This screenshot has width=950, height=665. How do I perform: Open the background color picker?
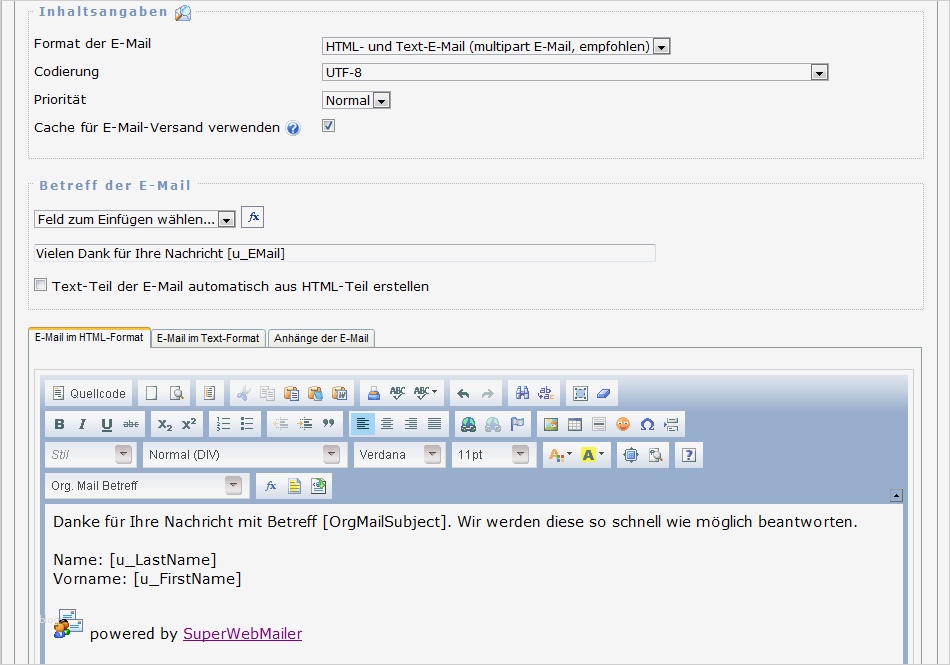[593, 455]
